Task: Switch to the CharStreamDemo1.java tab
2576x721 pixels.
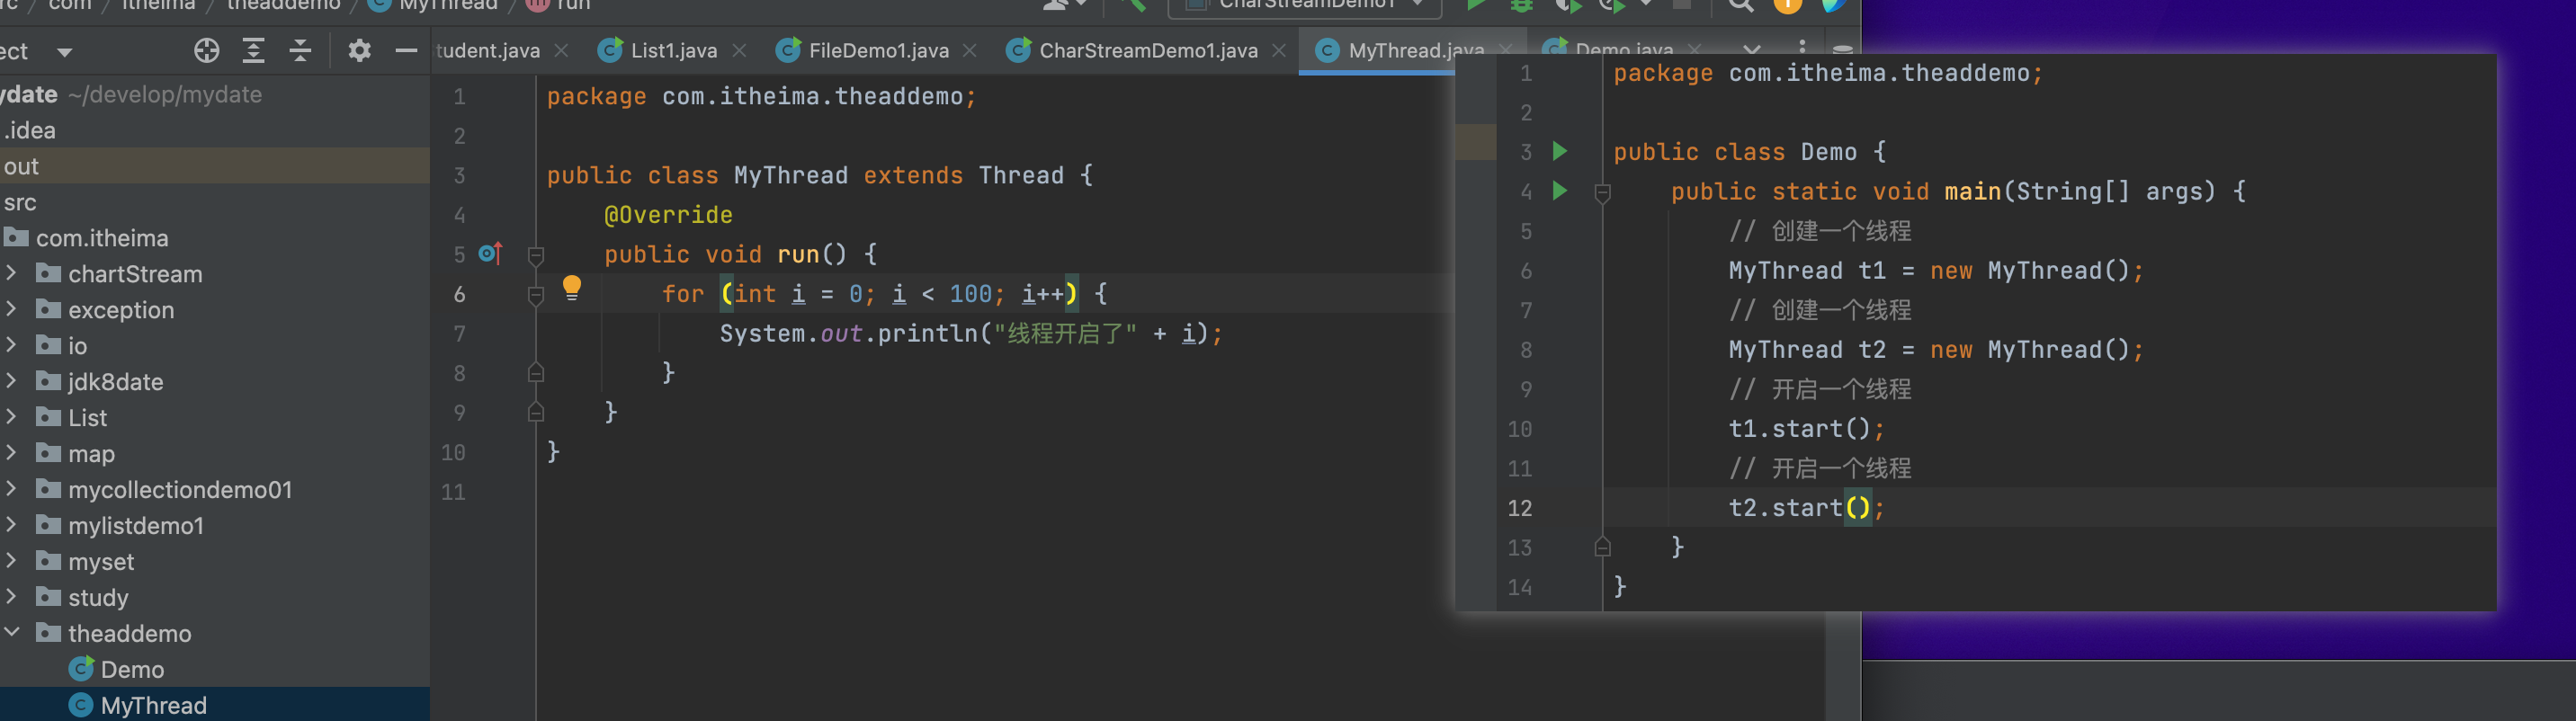Action: [x=1148, y=50]
